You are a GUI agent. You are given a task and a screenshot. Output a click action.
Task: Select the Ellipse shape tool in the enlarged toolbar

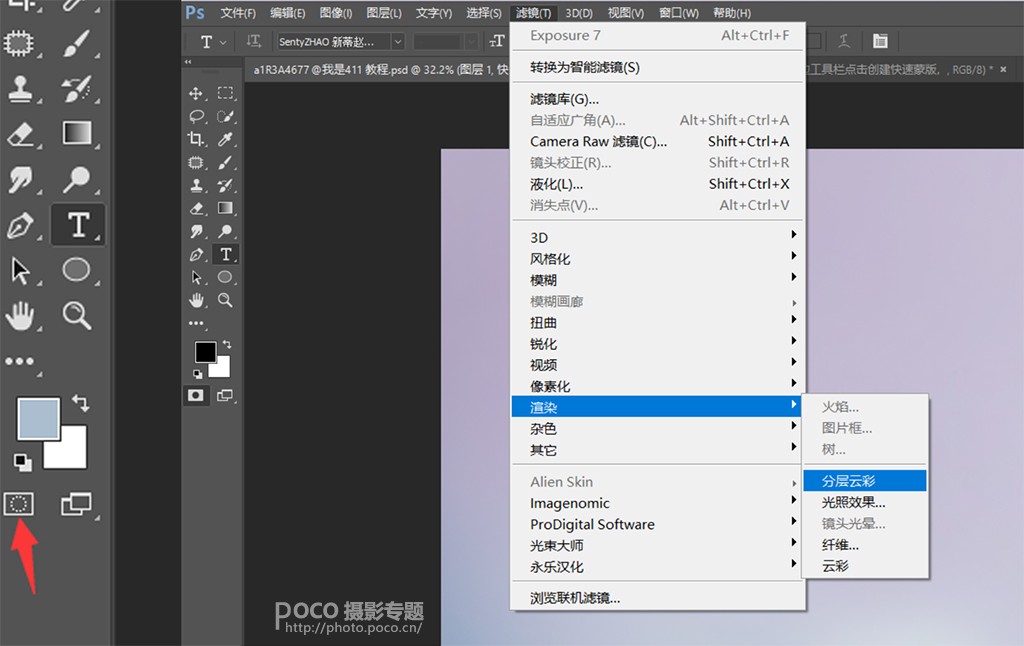click(76, 269)
